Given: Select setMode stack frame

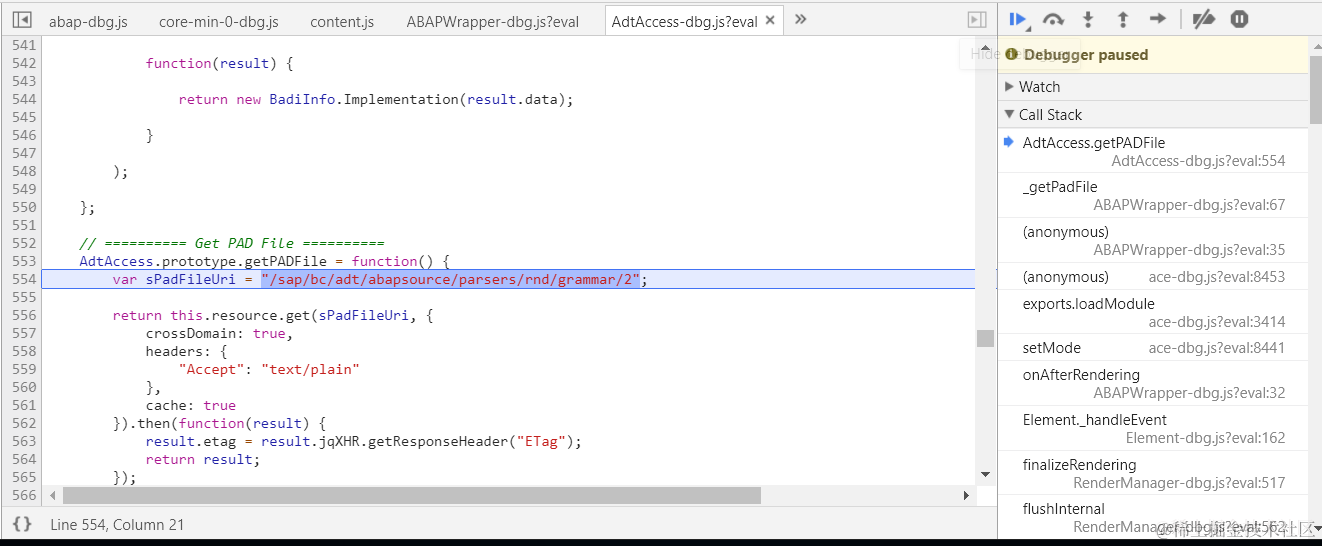Looking at the screenshot, I should point(1153,348).
